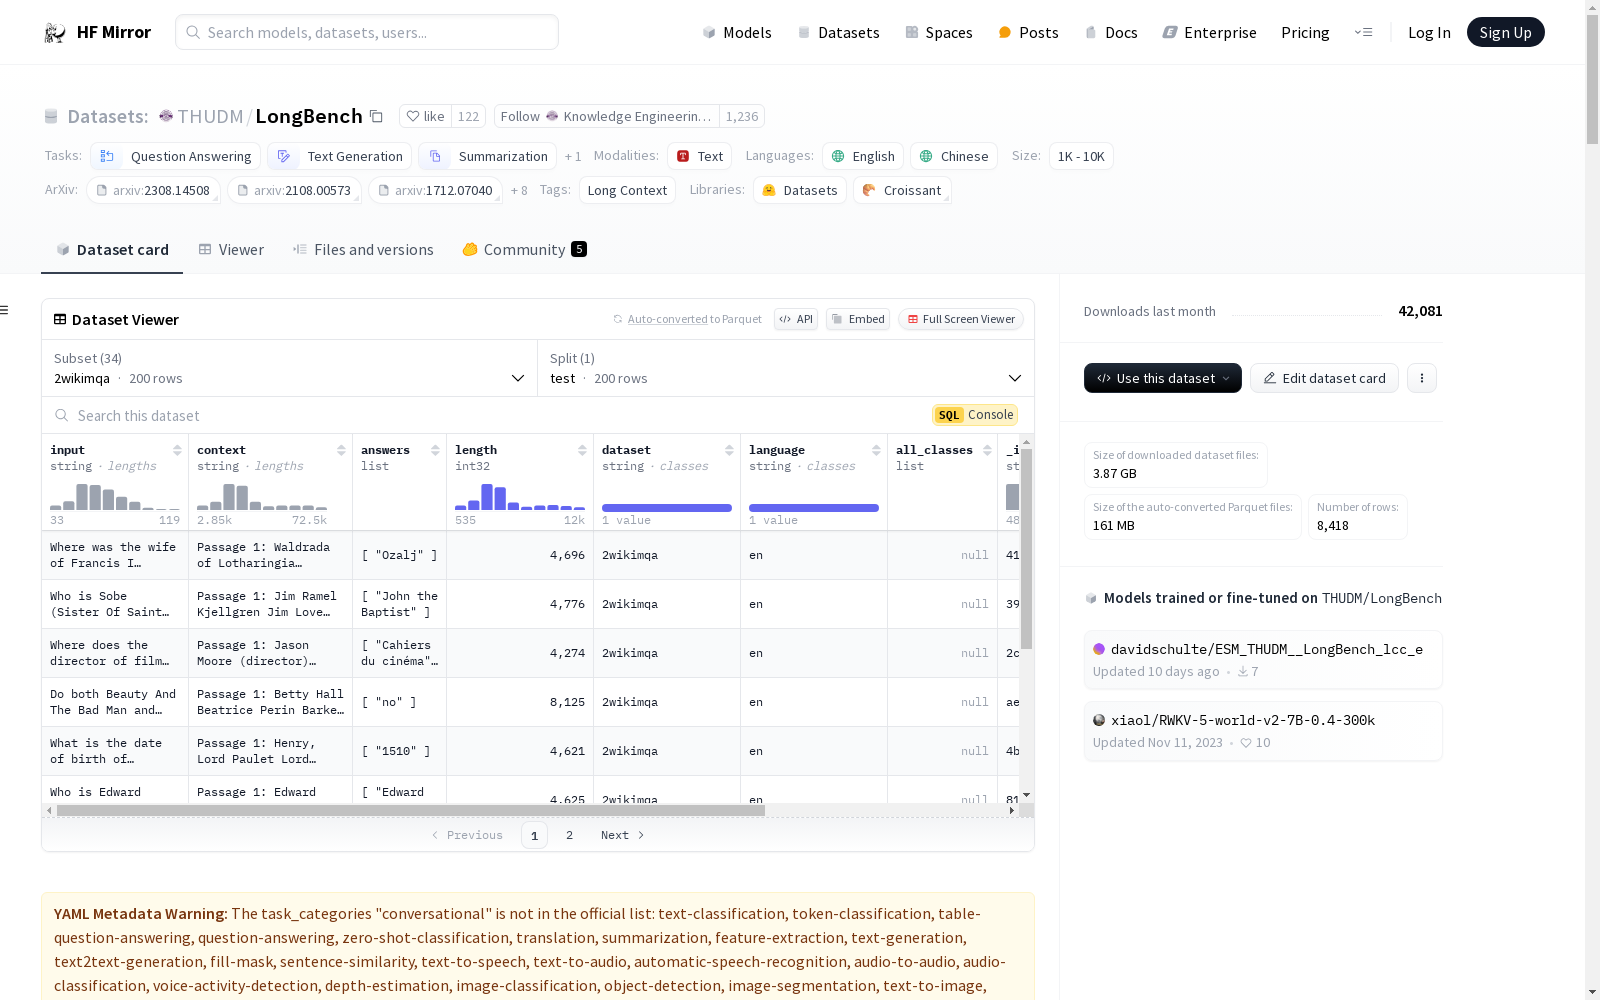Image resolution: width=1600 pixels, height=1000 pixels.
Task: Open the three-dot options menu
Action: coord(1421,378)
